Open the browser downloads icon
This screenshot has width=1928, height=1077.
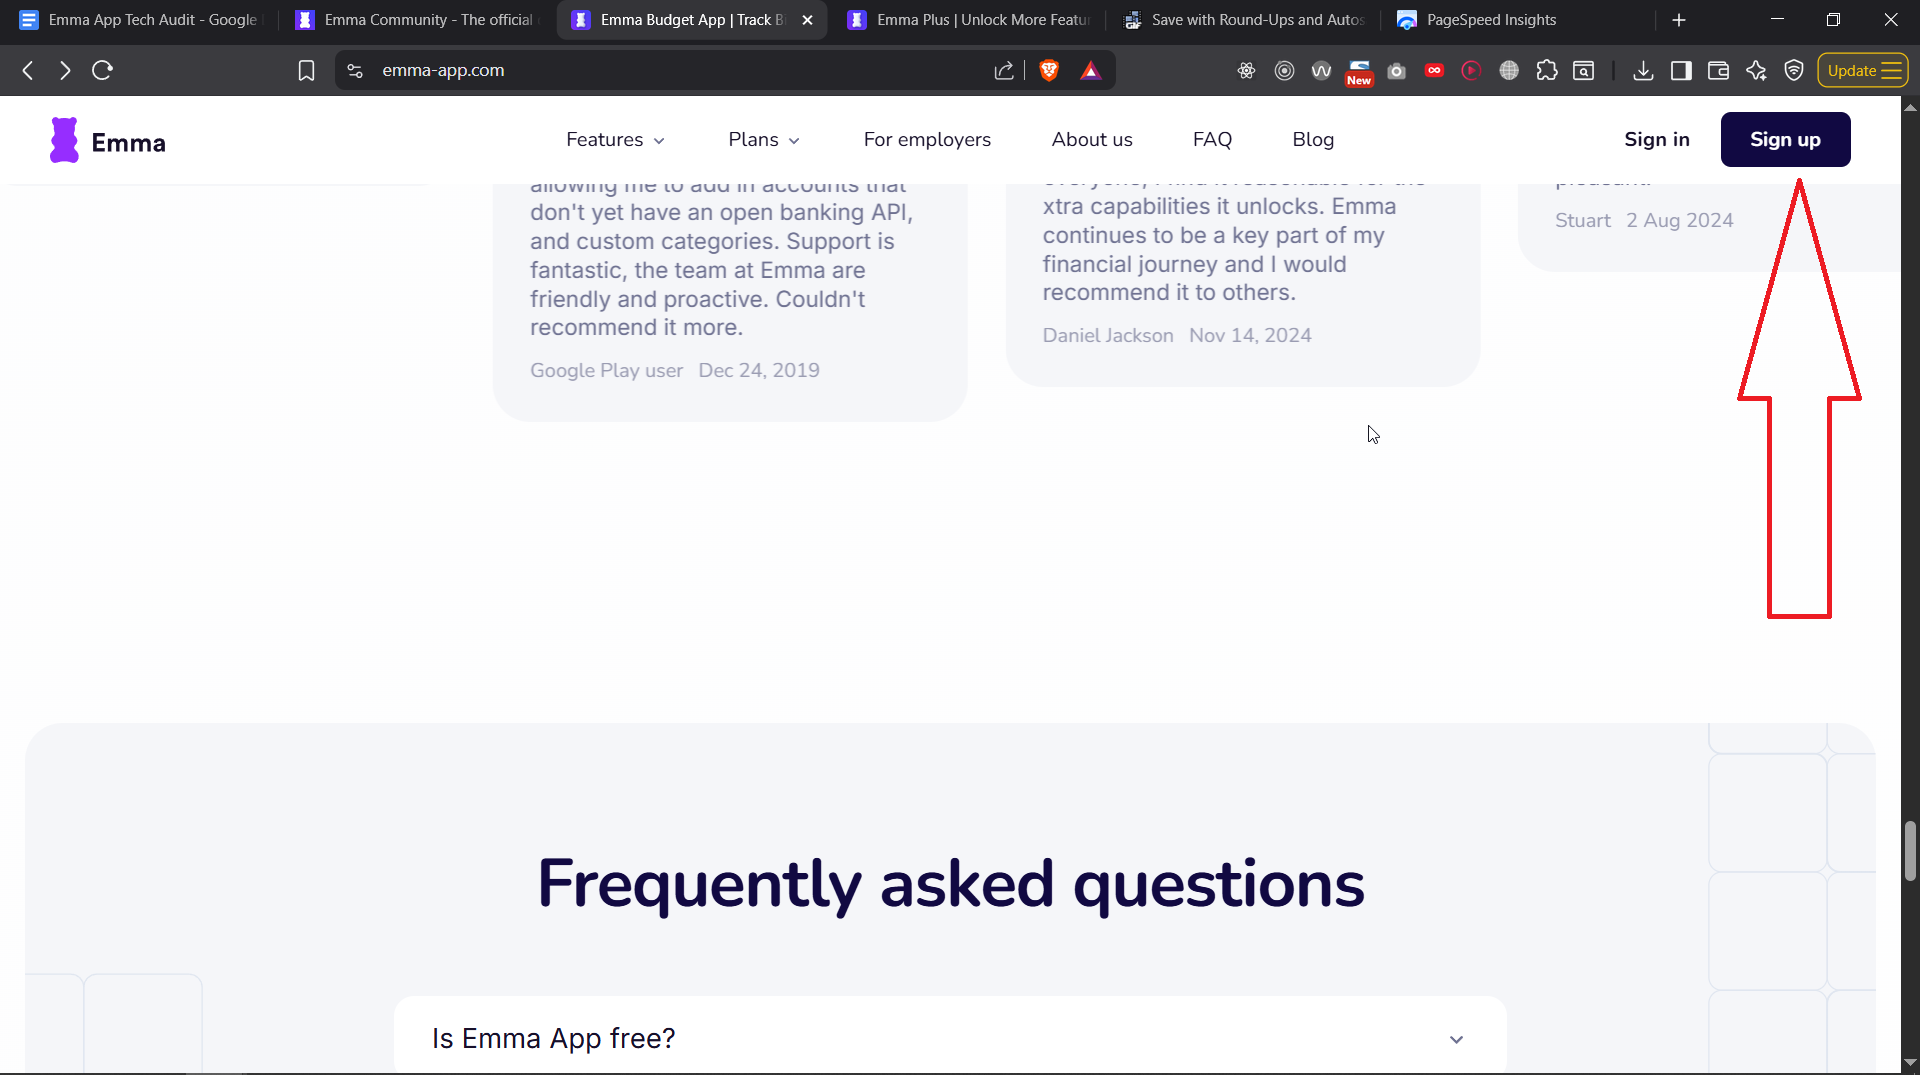(x=1643, y=70)
